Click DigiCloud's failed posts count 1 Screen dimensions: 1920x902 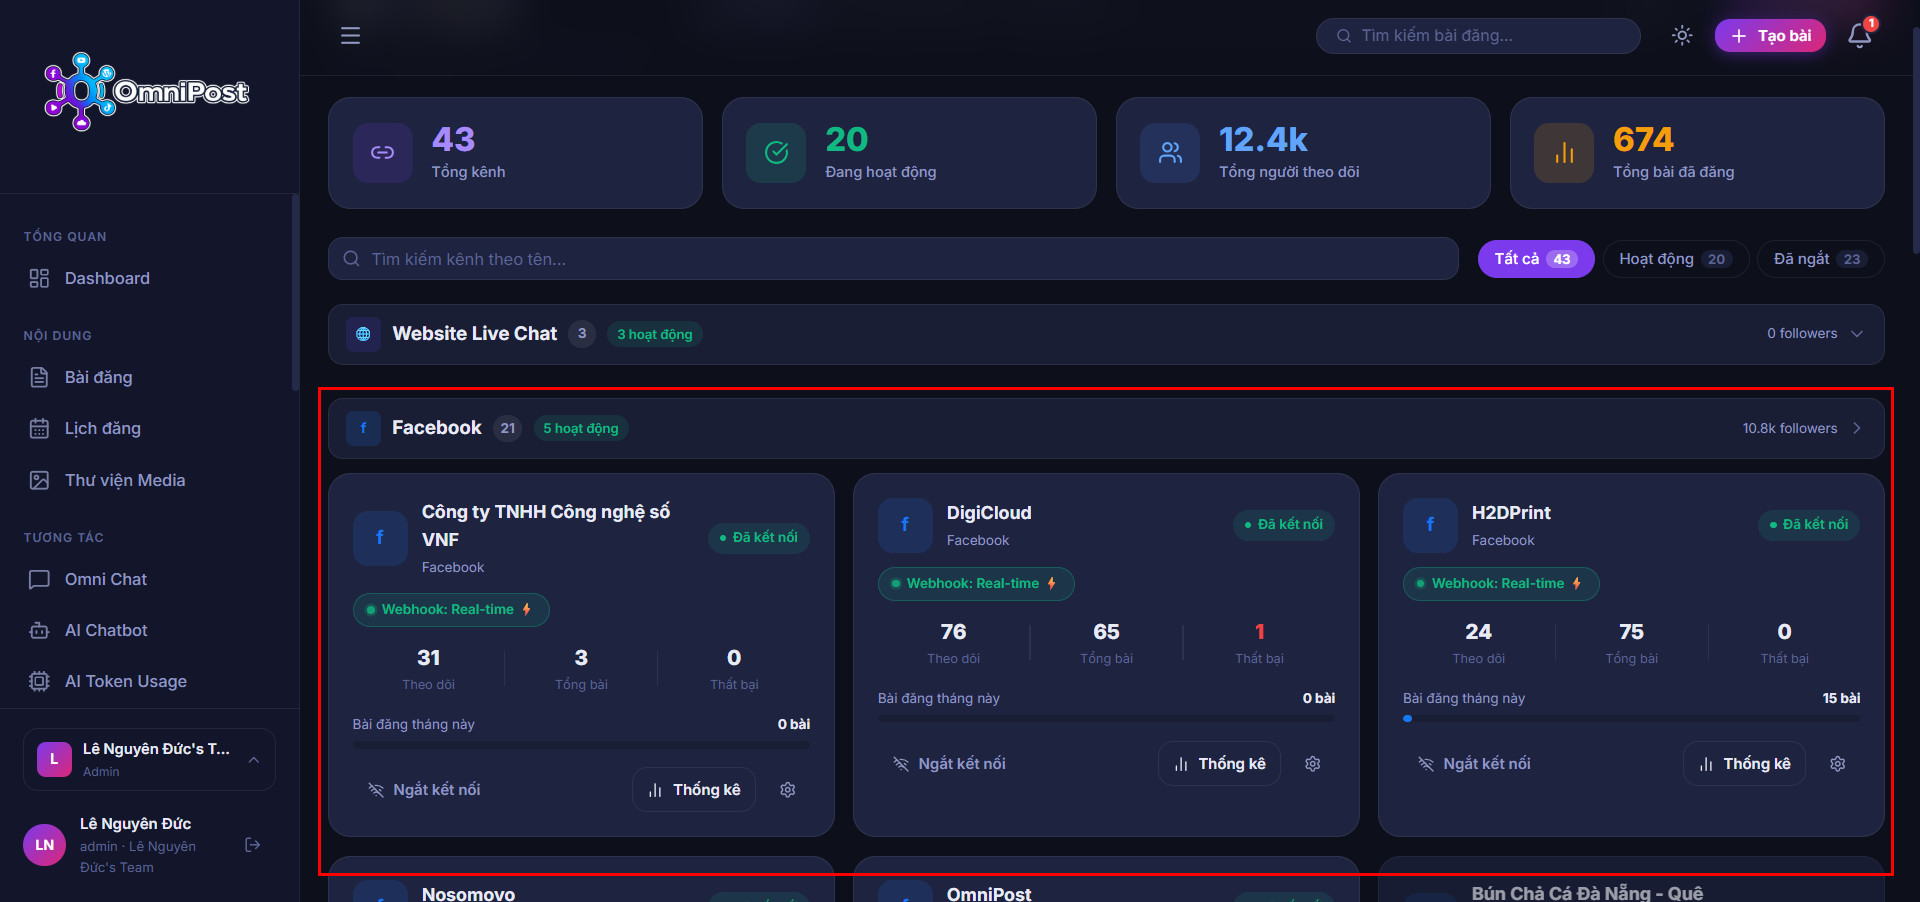[1260, 632]
